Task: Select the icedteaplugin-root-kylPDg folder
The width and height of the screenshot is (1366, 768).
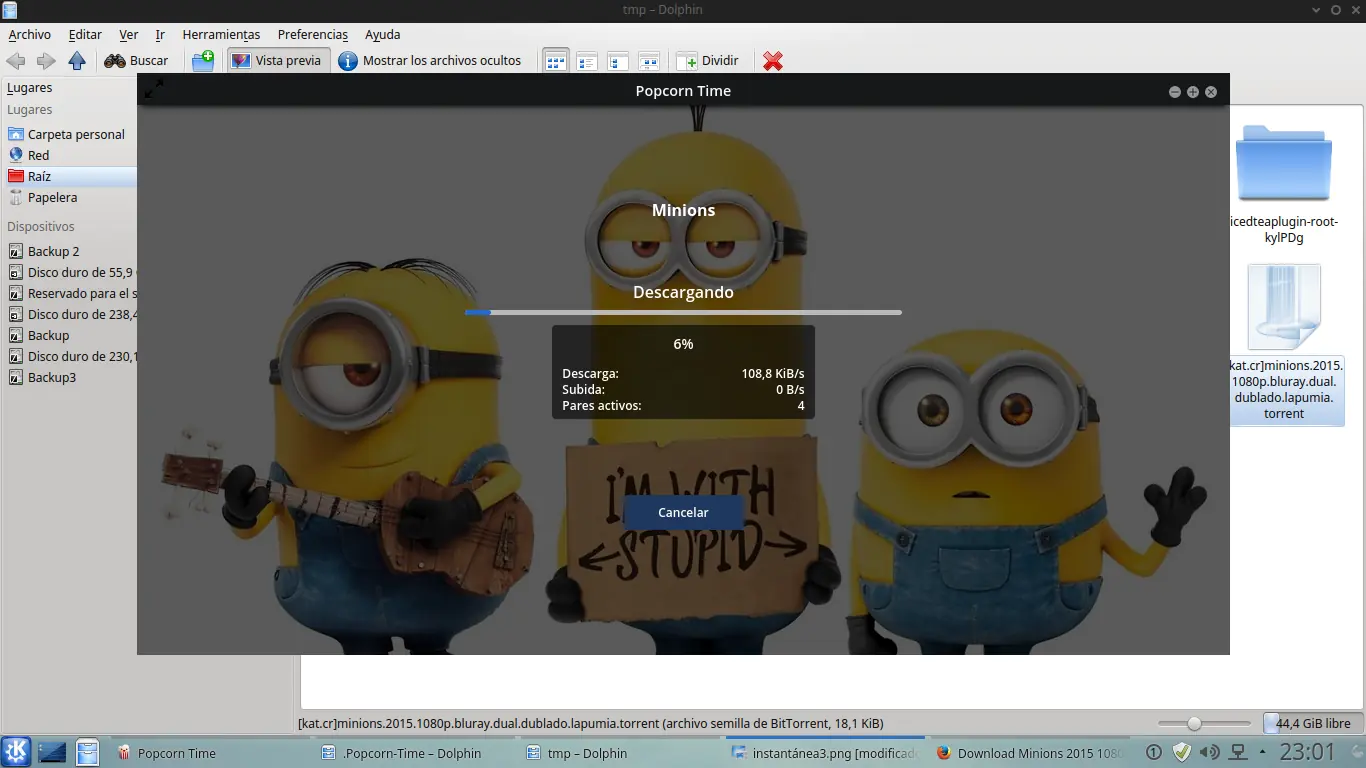Action: click(1284, 183)
